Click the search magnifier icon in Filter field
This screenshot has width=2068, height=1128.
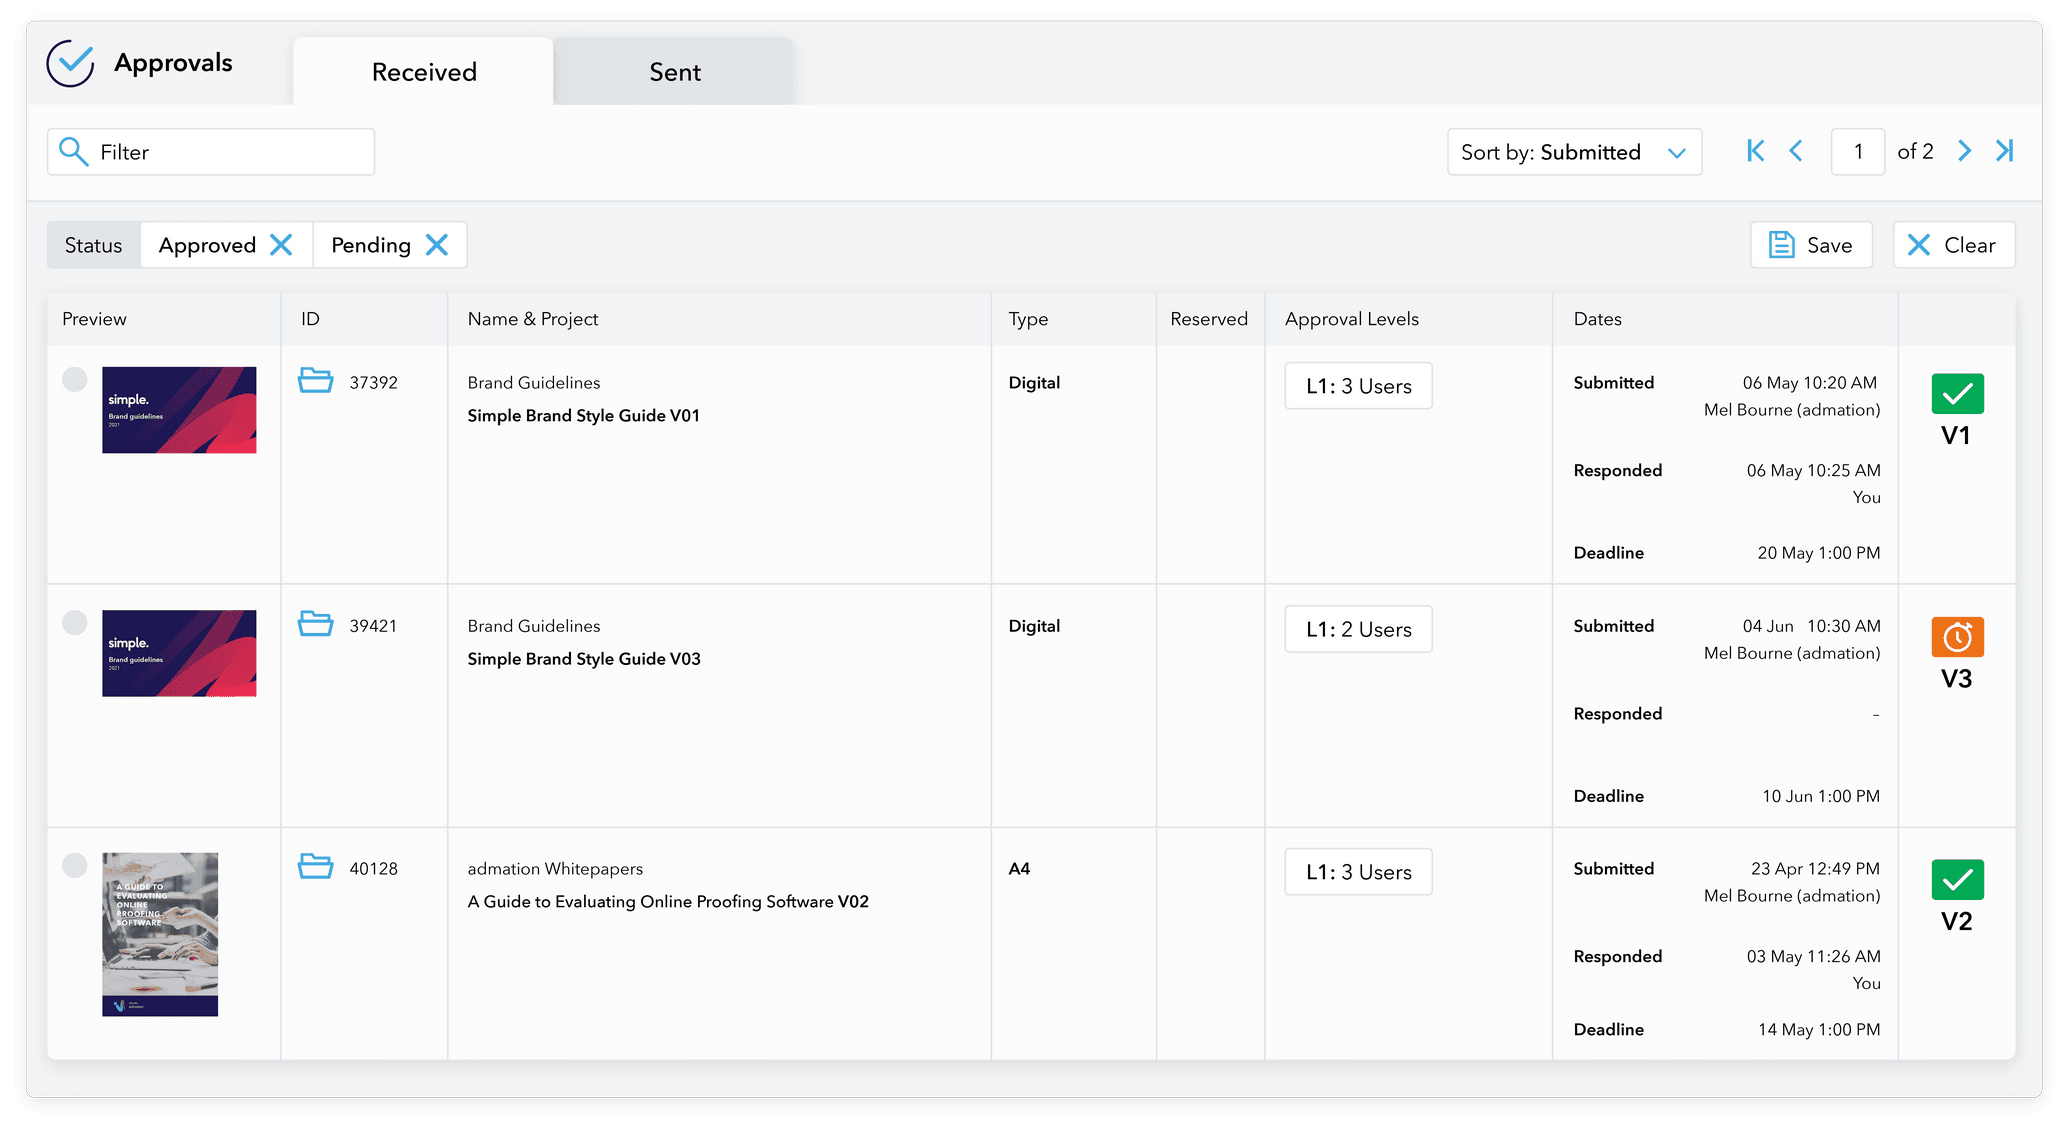coord(72,151)
